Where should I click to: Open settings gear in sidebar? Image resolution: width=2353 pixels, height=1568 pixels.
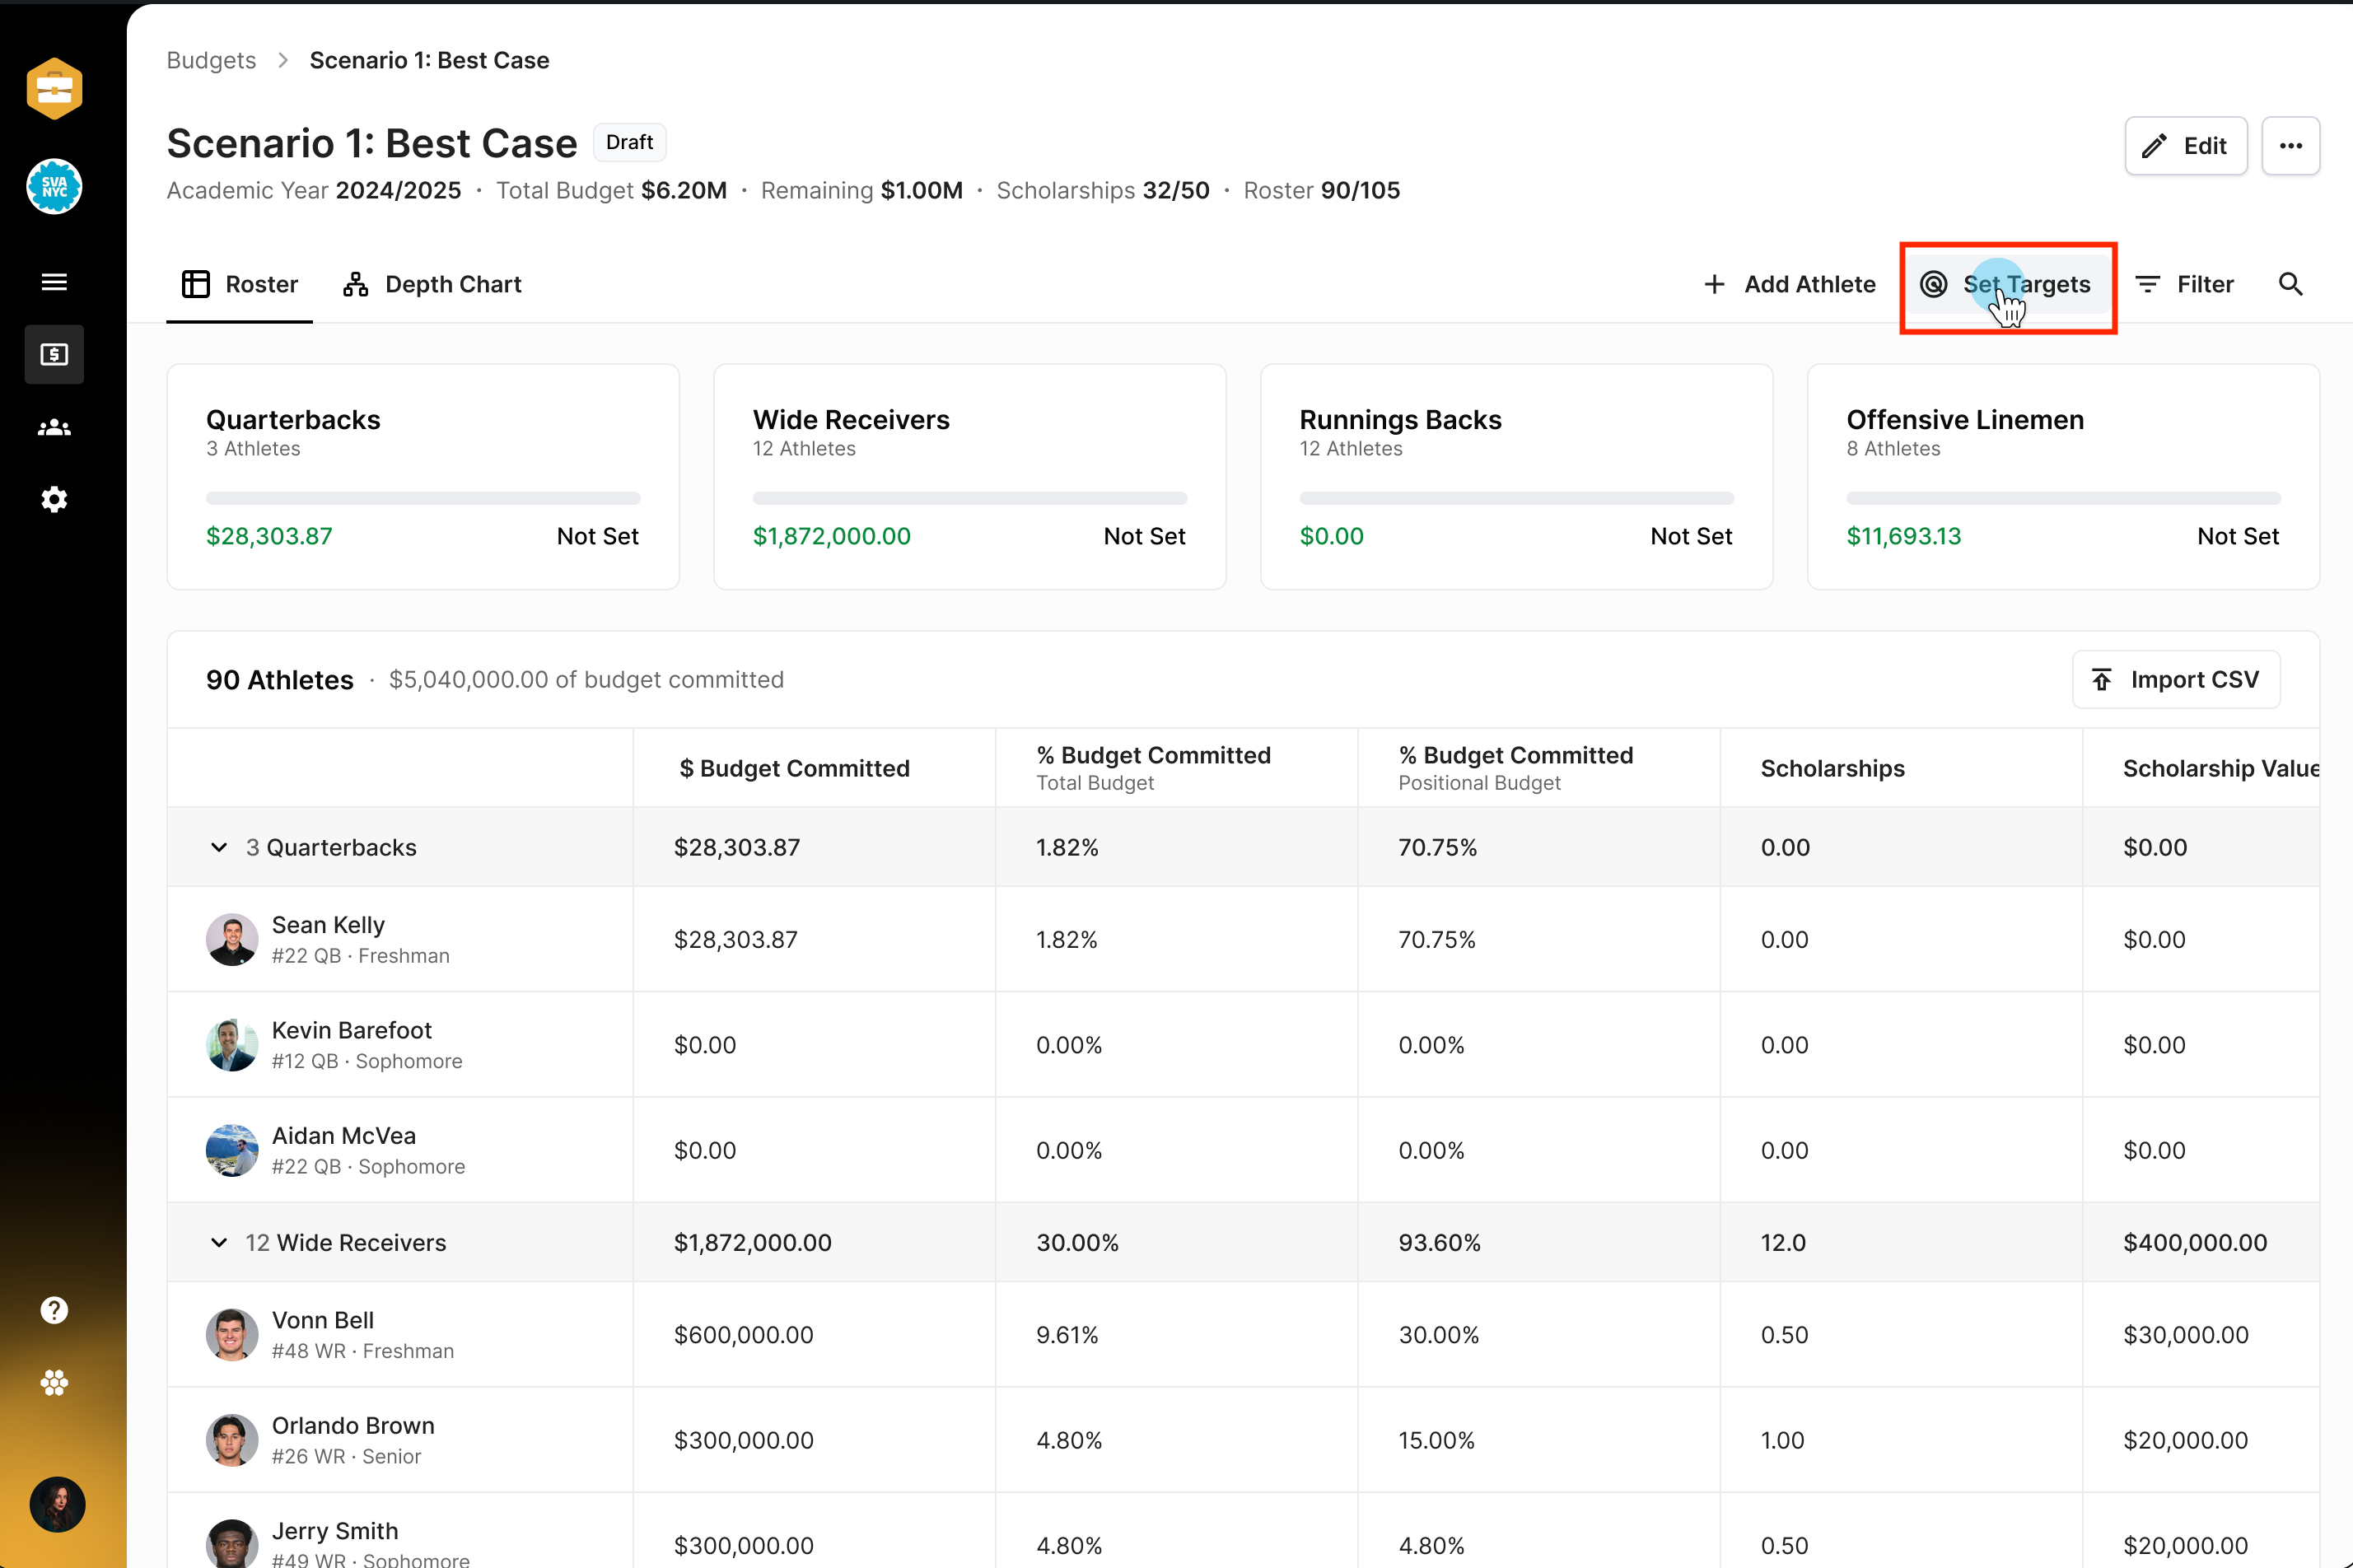click(x=54, y=499)
